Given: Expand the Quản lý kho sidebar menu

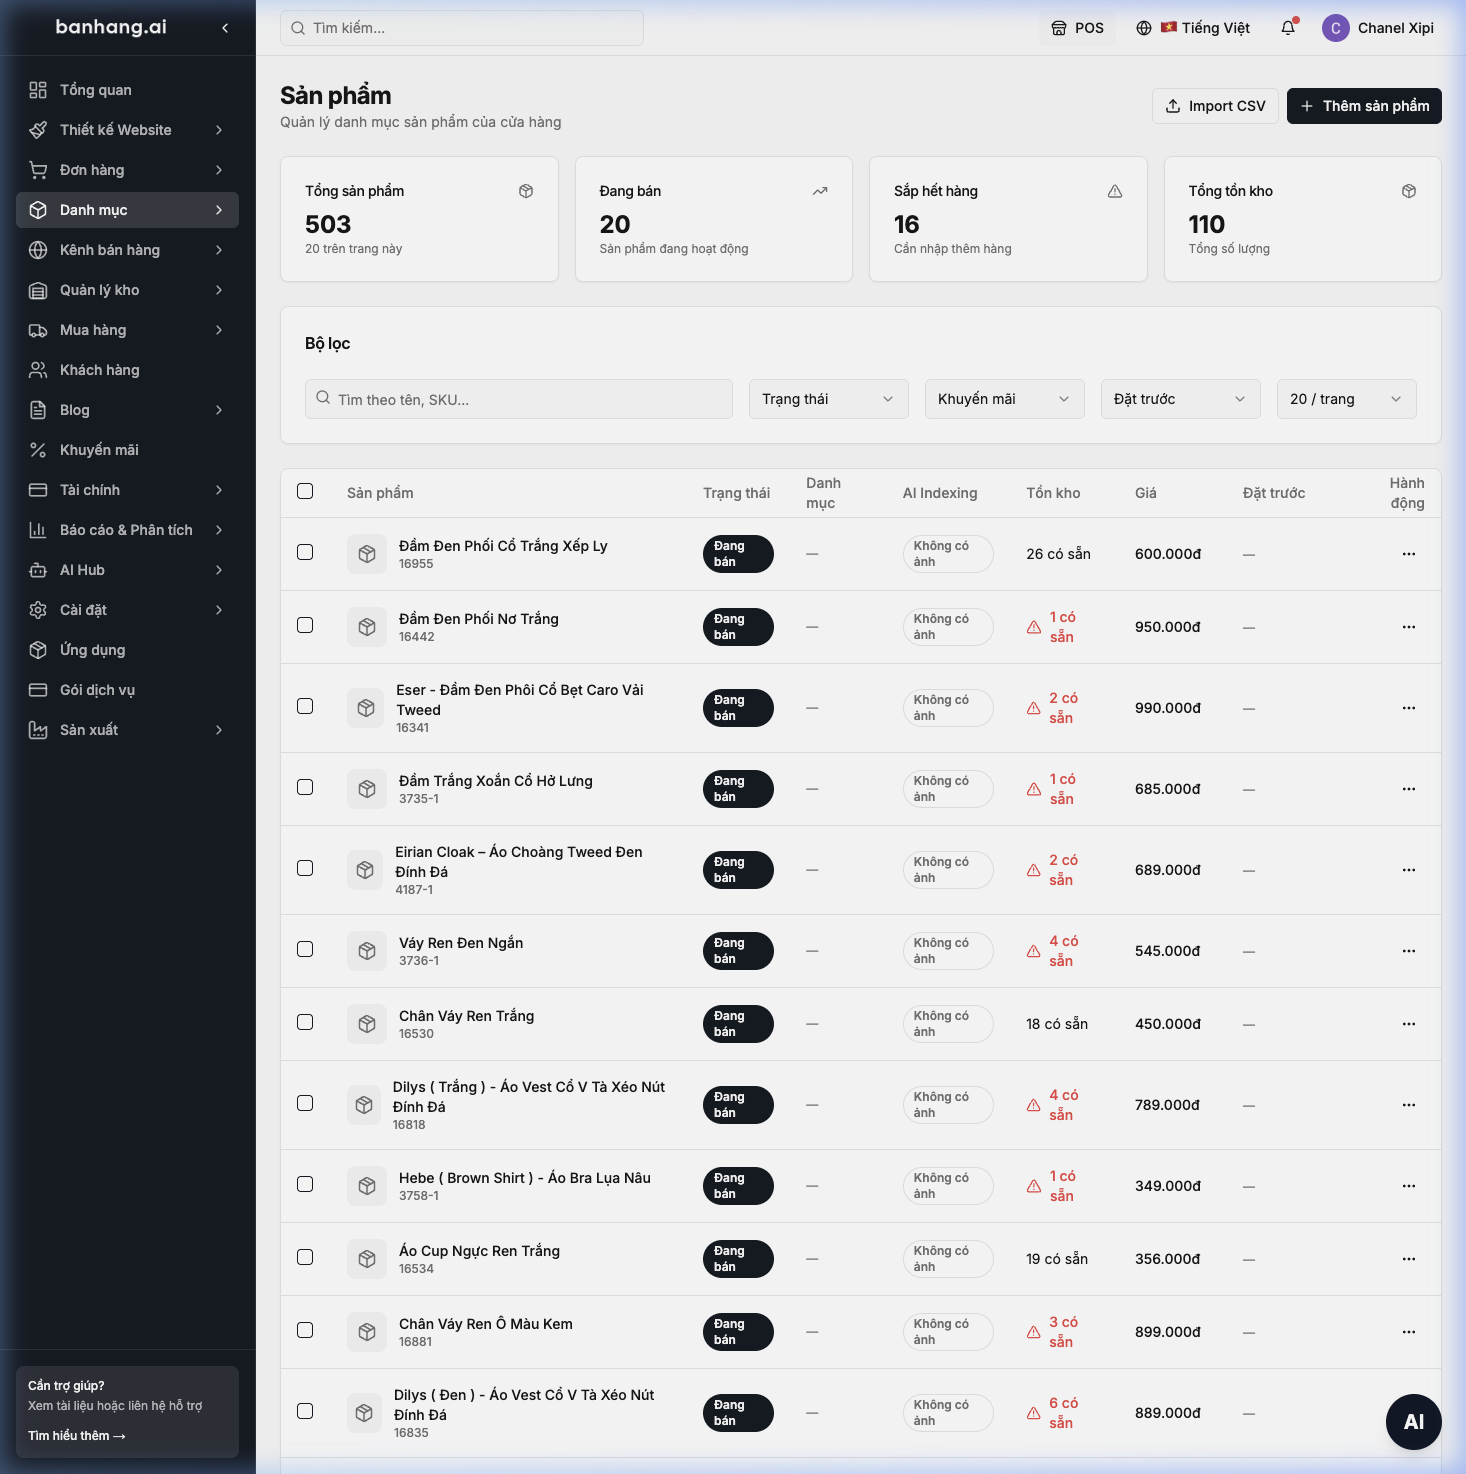Looking at the screenshot, I should tap(127, 290).
